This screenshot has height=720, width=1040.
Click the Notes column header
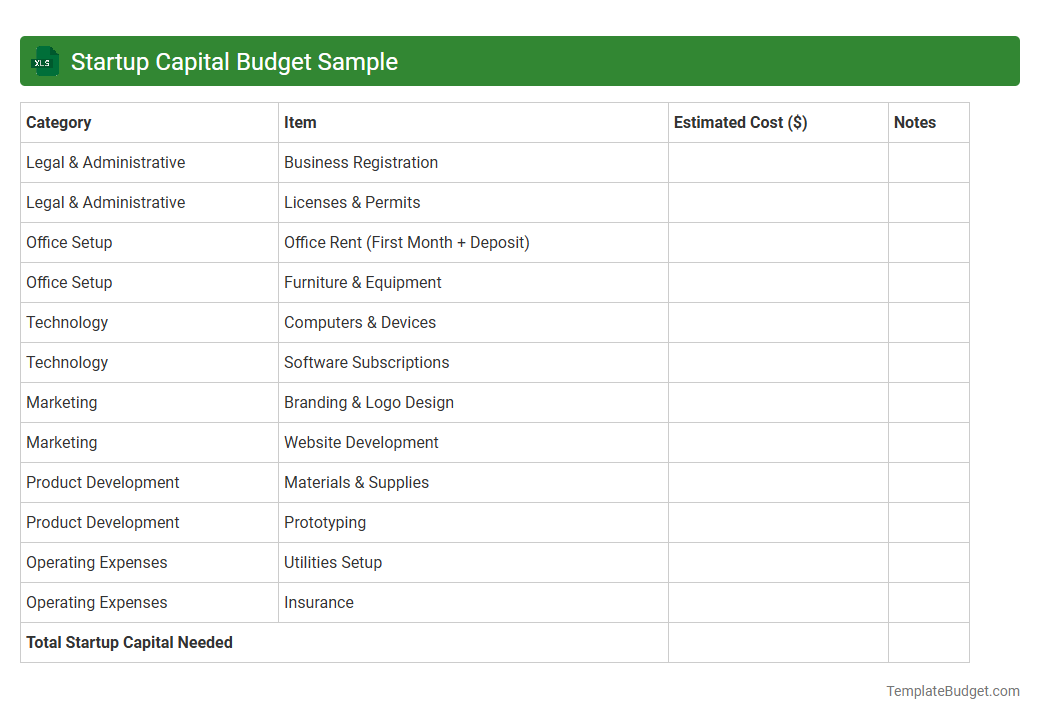tap(915, 122)
